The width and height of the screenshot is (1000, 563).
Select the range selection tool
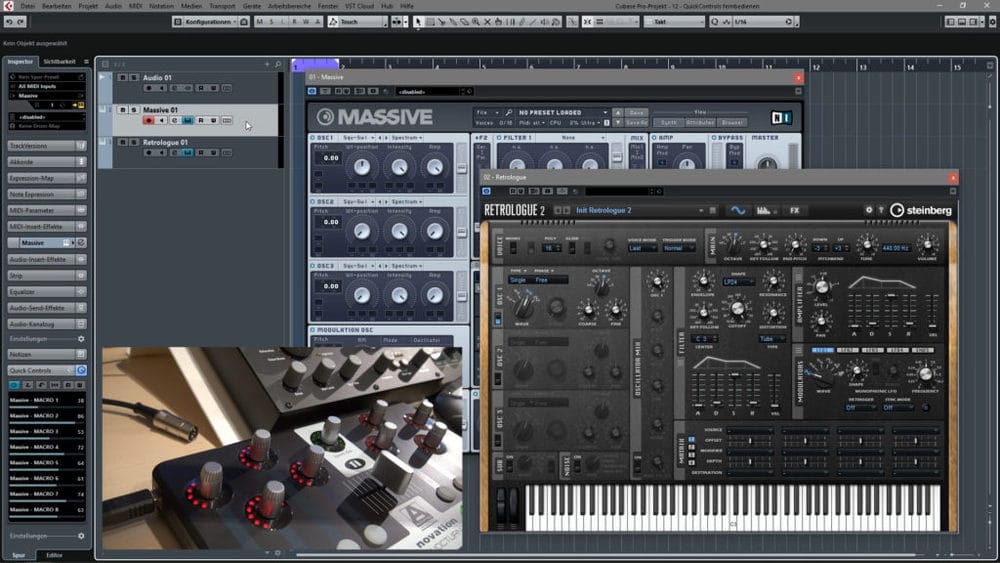coord(430,22)
